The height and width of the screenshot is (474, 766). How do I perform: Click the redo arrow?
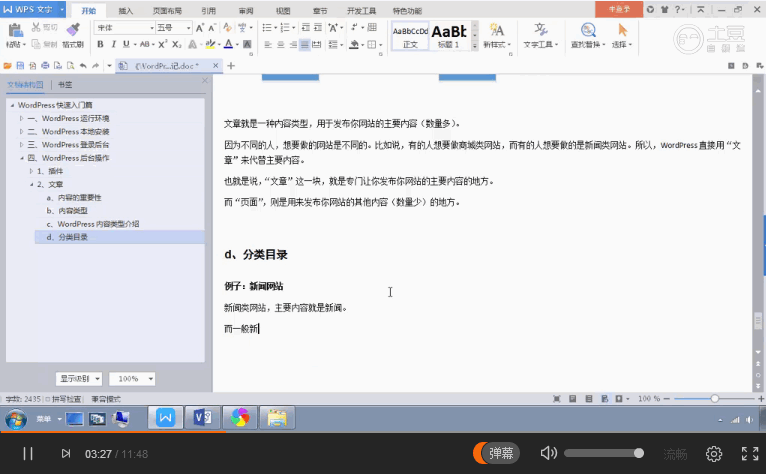point(96,65)
